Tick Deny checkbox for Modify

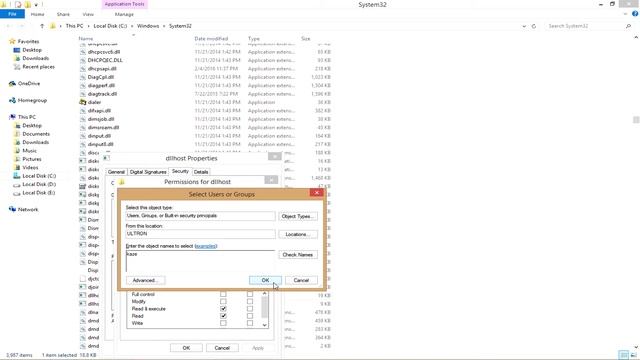point(250,302)
